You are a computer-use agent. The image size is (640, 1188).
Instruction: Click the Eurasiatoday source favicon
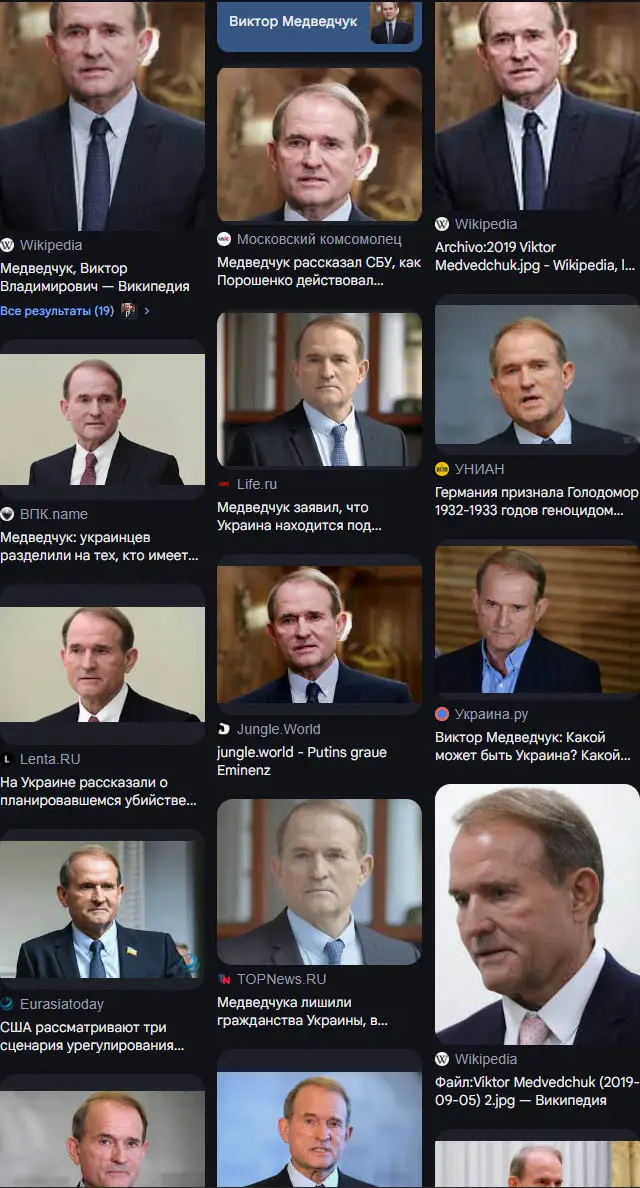[x=7, y=1004]
